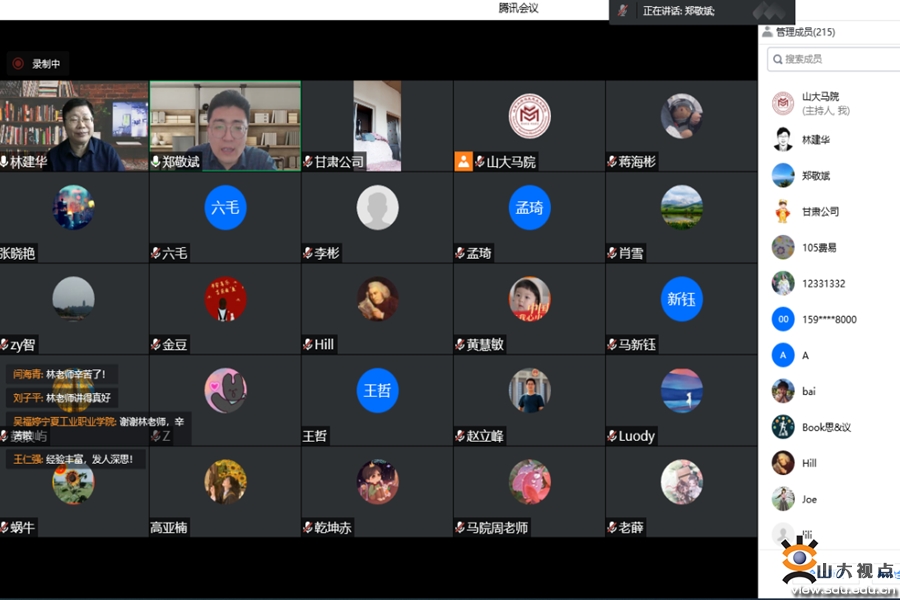Select member 105萧易 in the list
Image resolution: width=900 pixels, height=600 pixels.
pyautogui.click(x=818, y=248)
